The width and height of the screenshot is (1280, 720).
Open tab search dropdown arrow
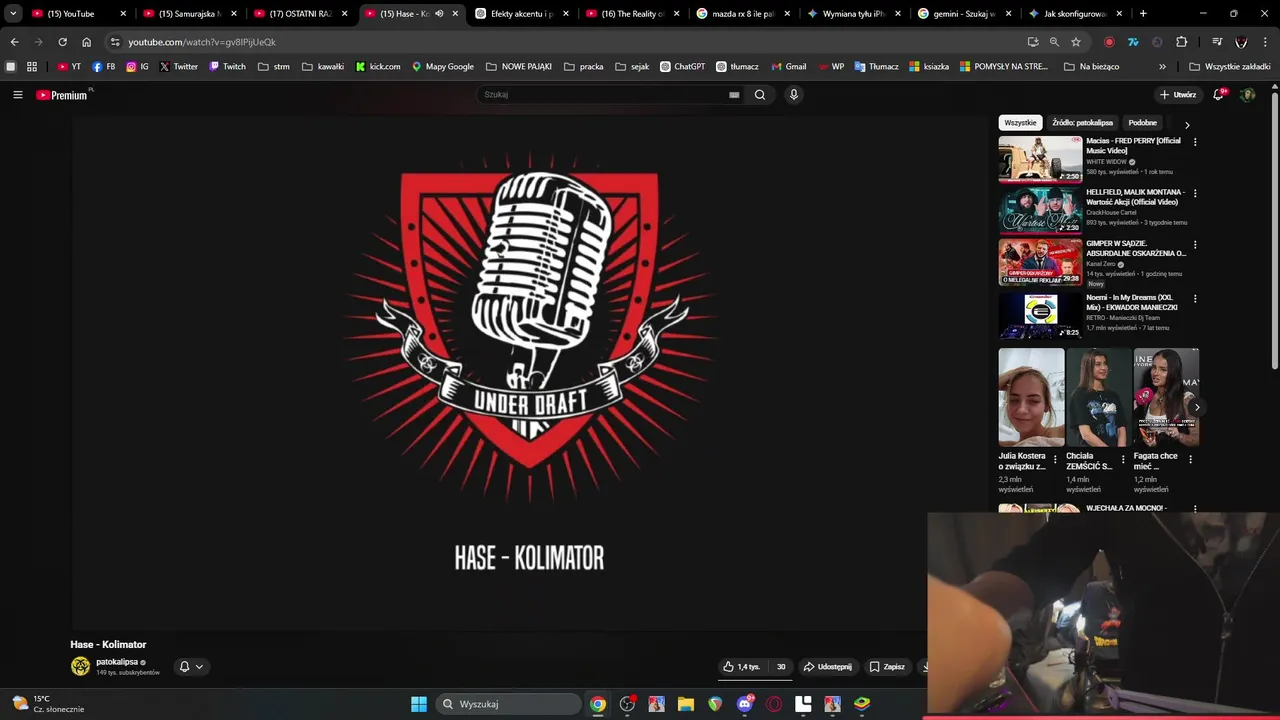[x=13, y=14]
